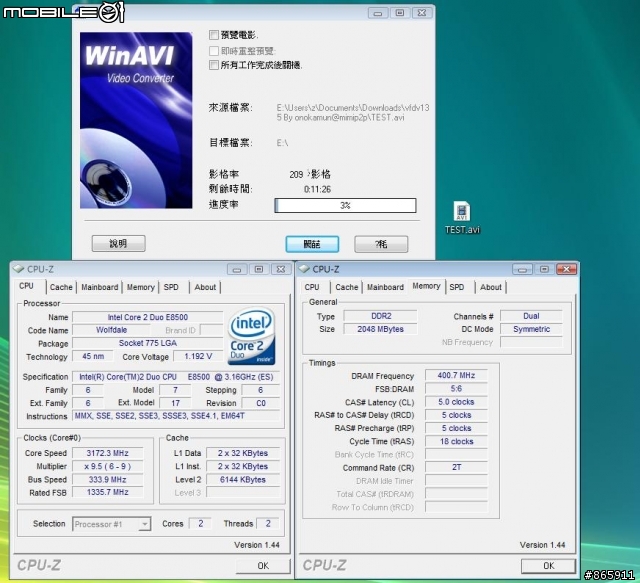
Task: Close the right CPU-Z window with red X
Action: [x=567, y=269]
